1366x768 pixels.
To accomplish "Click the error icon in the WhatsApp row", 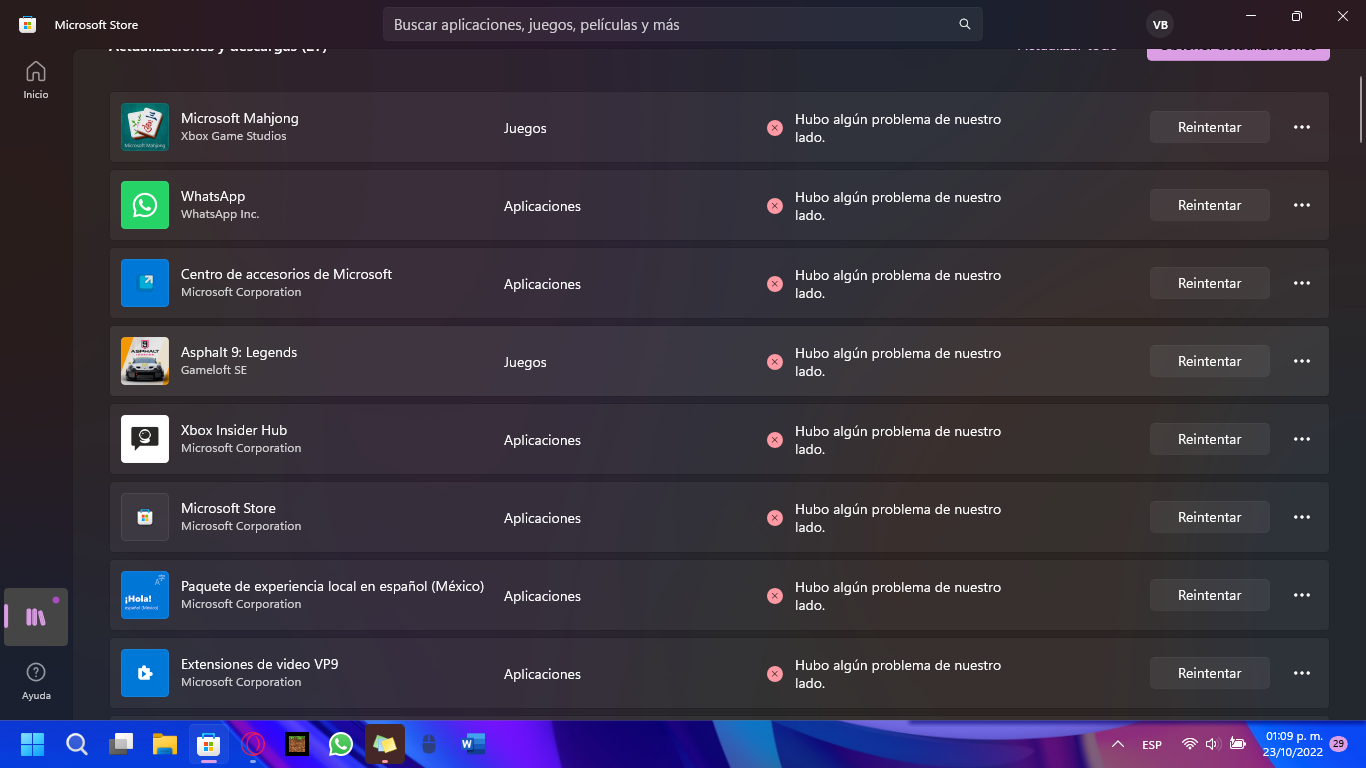I will coord(775,206).
